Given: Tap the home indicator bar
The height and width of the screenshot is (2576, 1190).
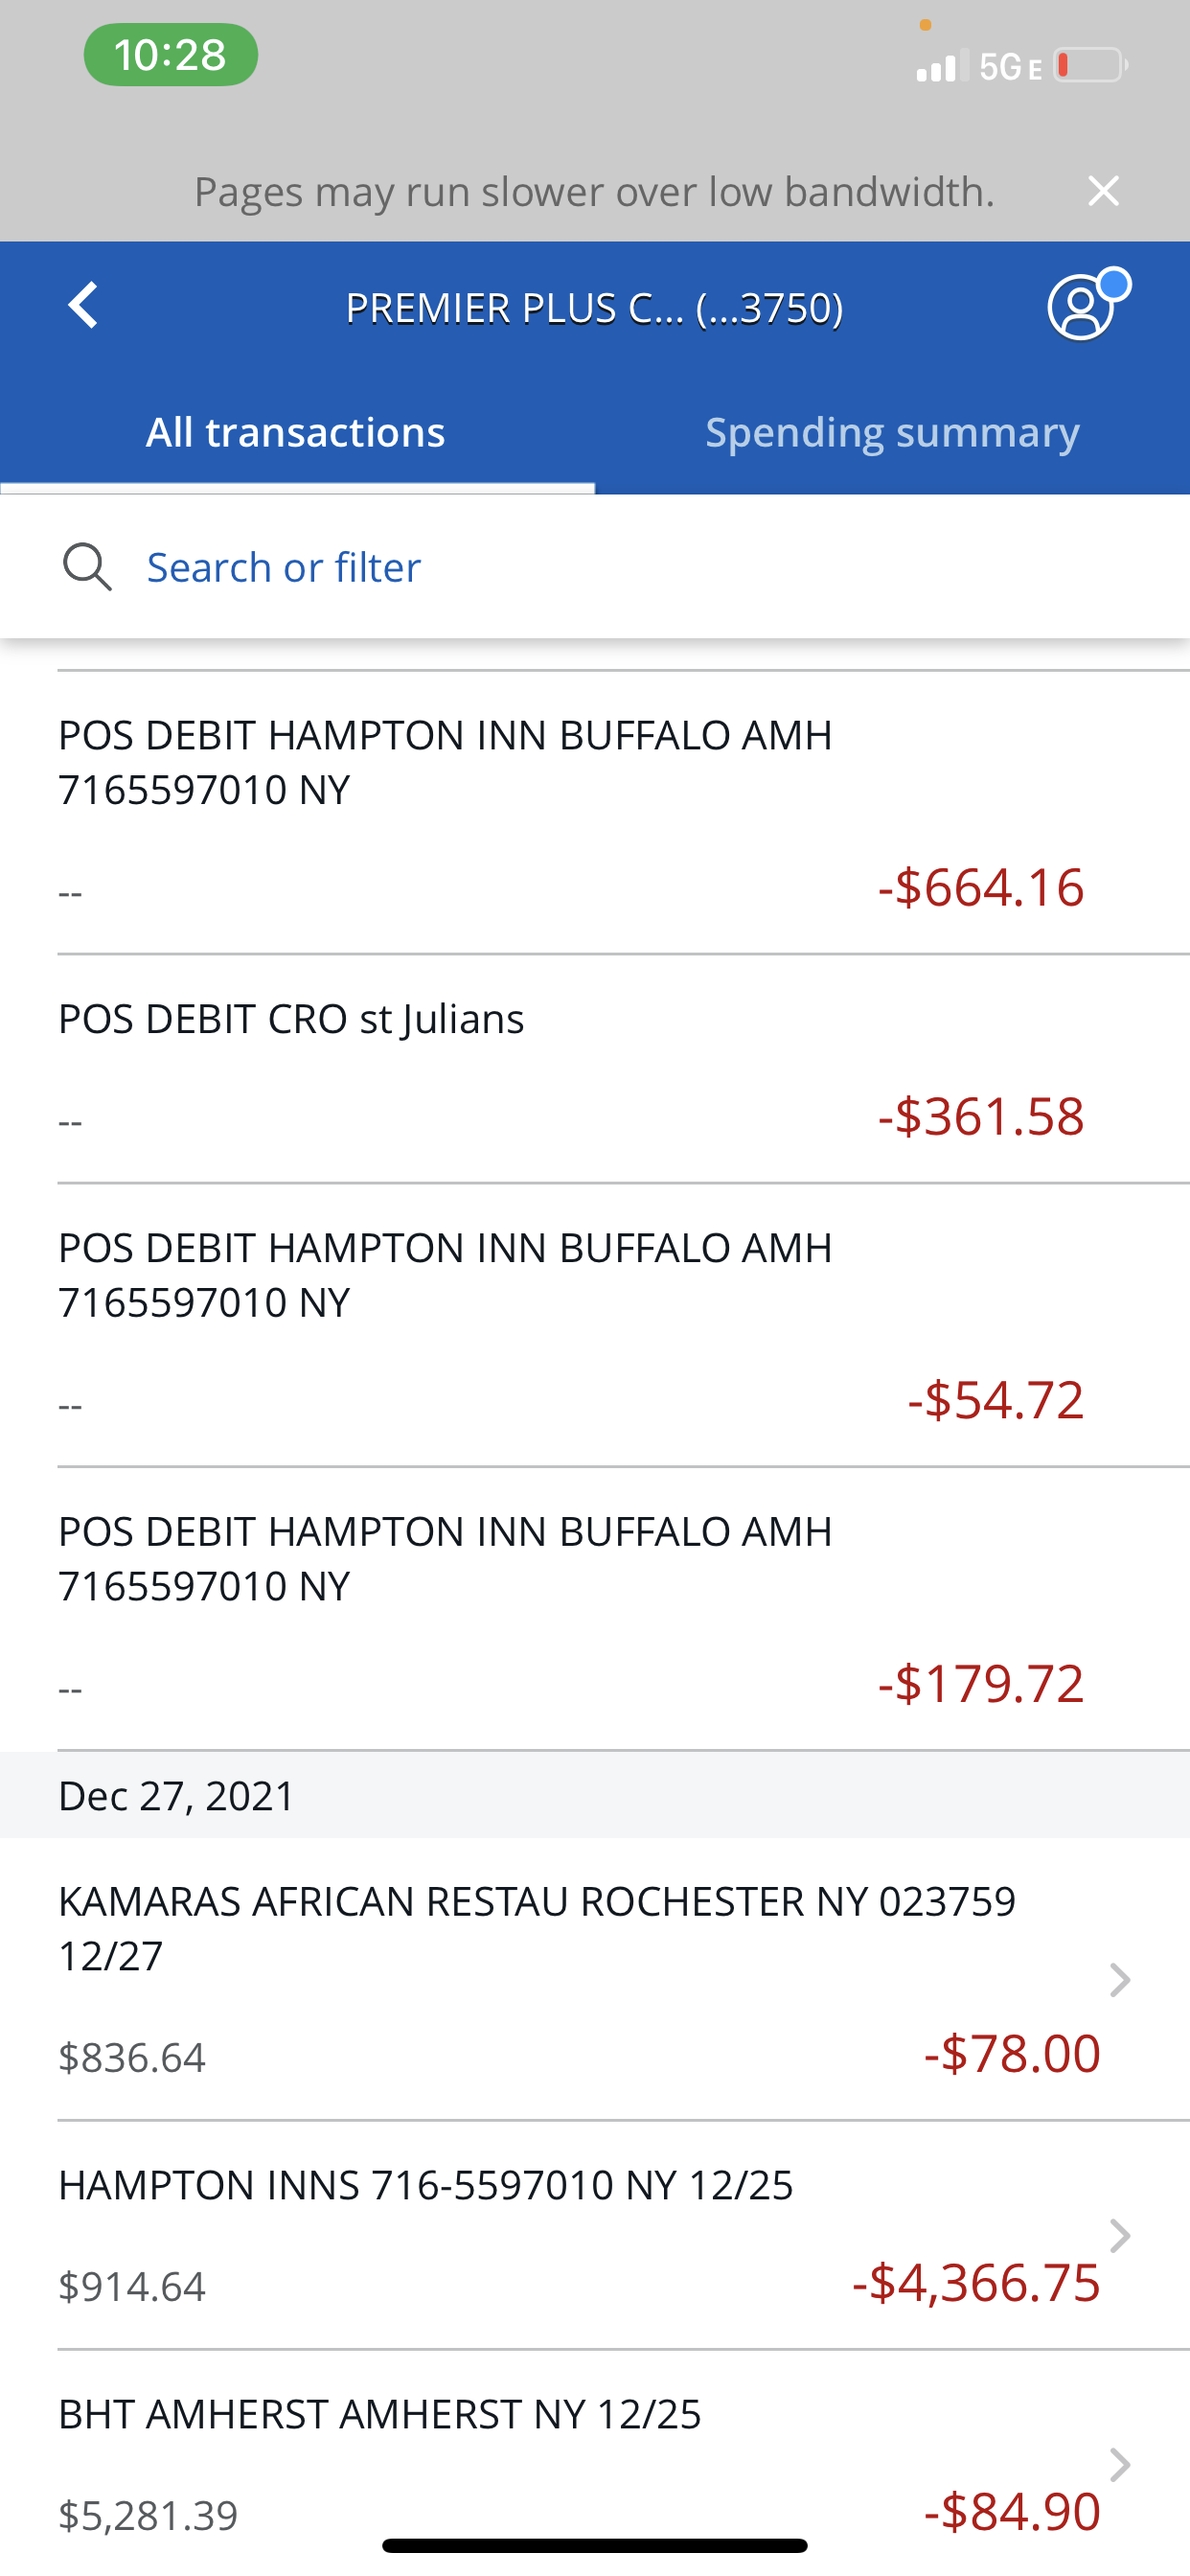Looking at the screenshot, I should tap(595, 2545).
